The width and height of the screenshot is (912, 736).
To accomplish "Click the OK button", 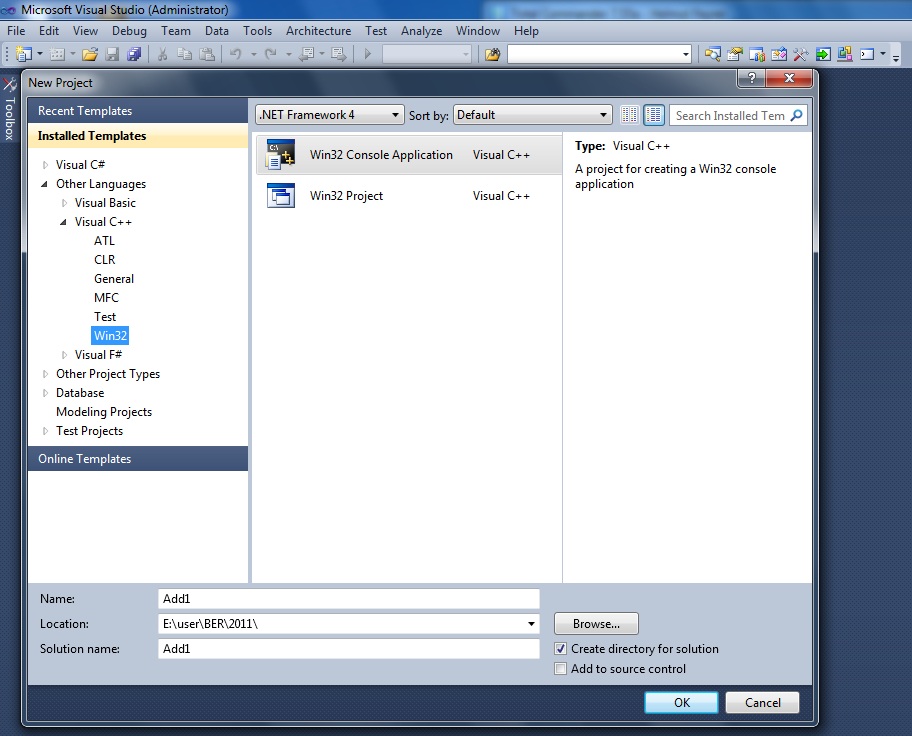I will point(682,702).
